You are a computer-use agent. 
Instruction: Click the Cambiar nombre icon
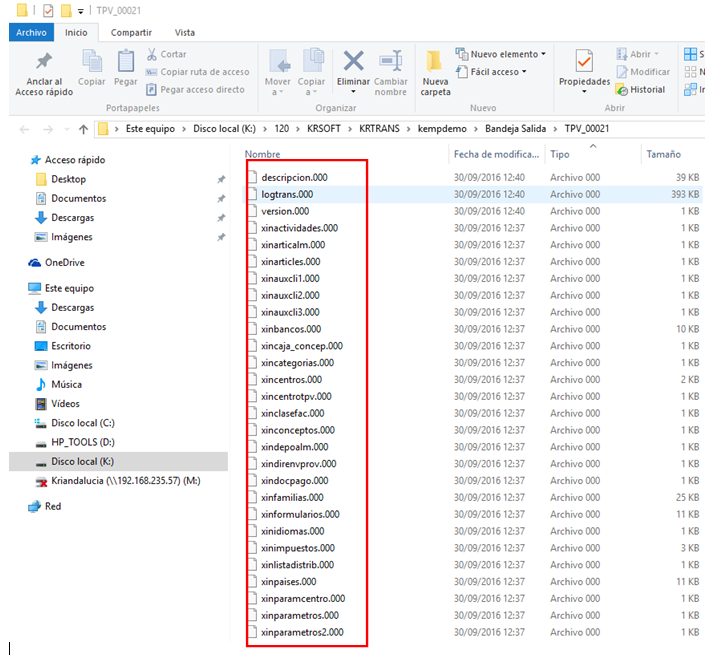click(x=391, y=61)
